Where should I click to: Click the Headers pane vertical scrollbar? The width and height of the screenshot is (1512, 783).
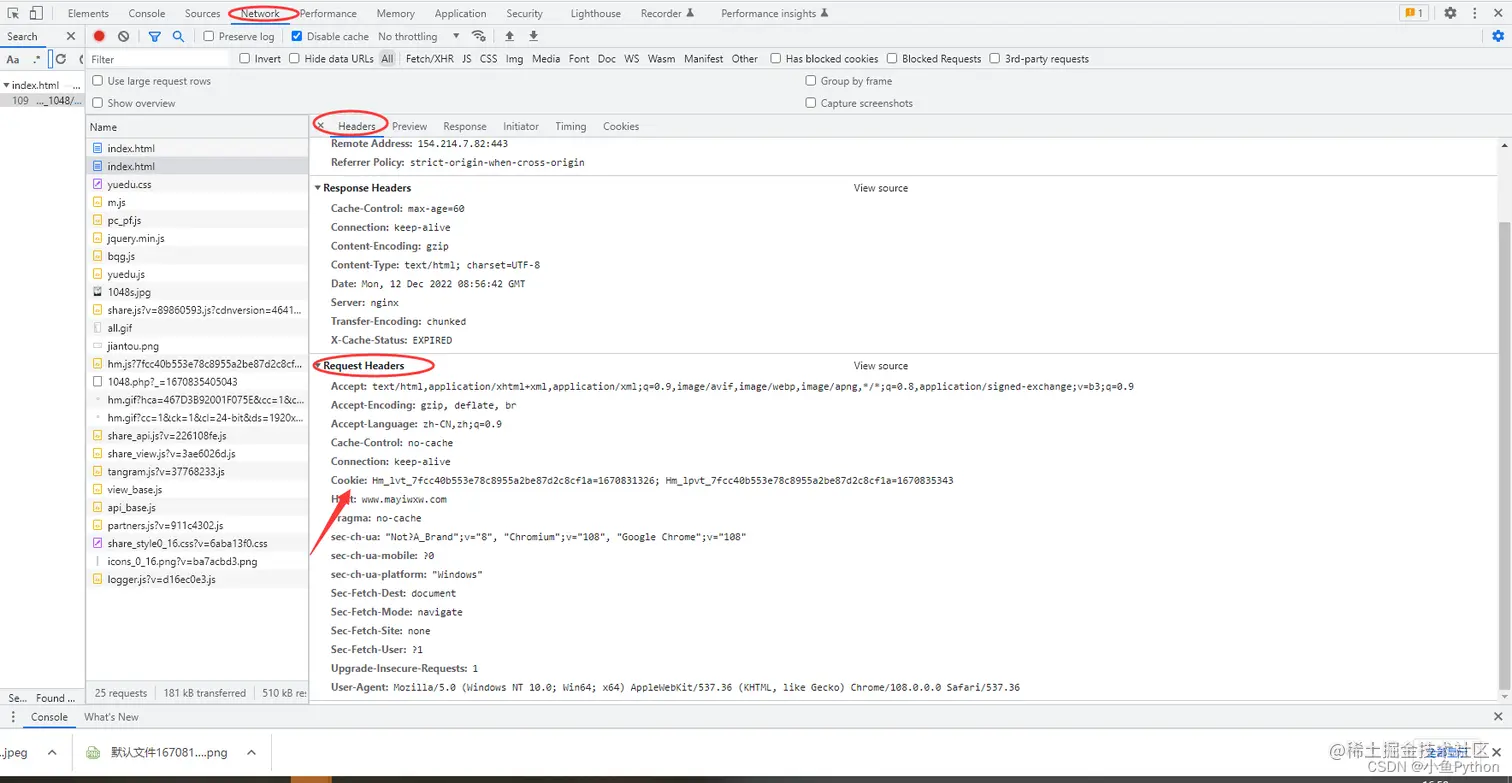tap(1505, 455)
